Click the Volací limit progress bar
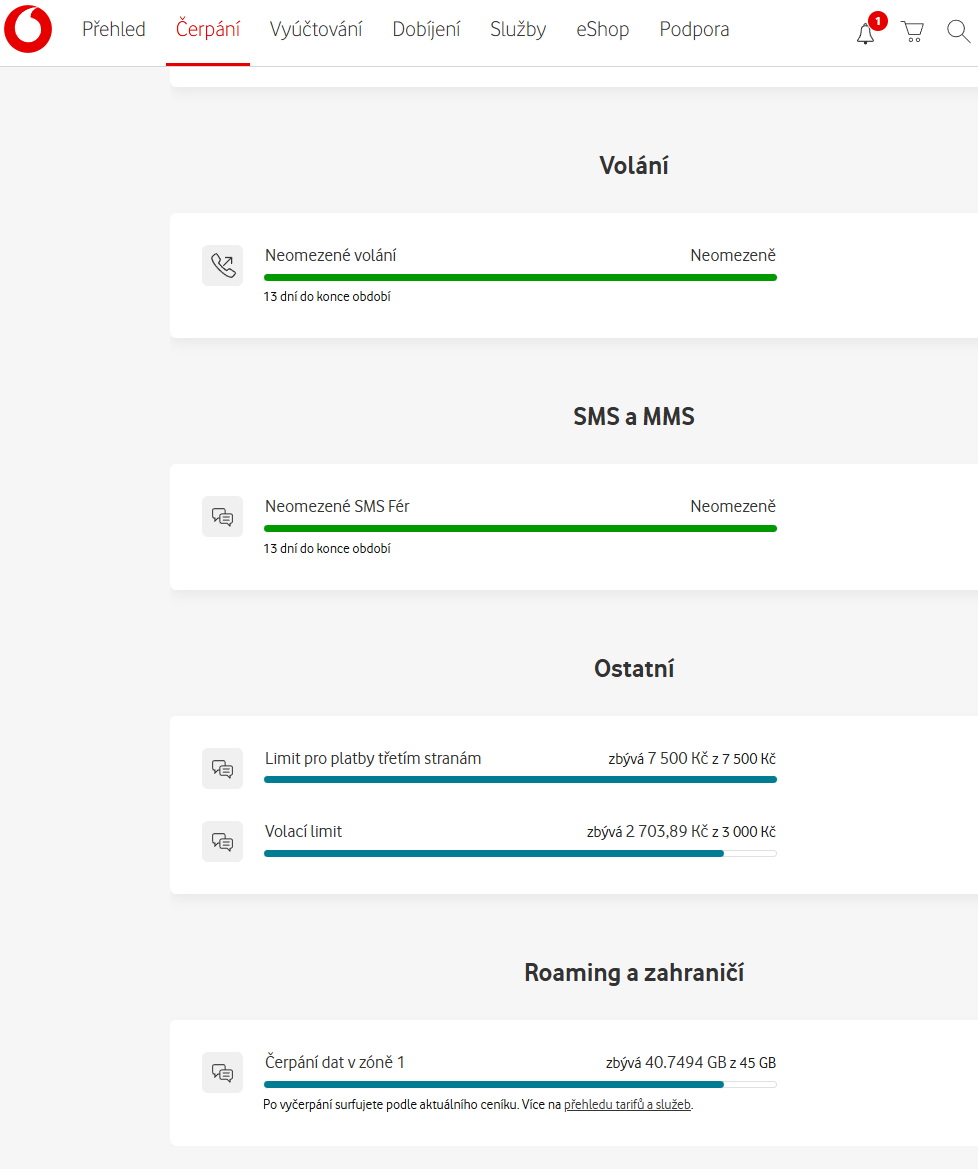Image resolution: width=978 pixels, height=1169 pixels. click(520, 853)
